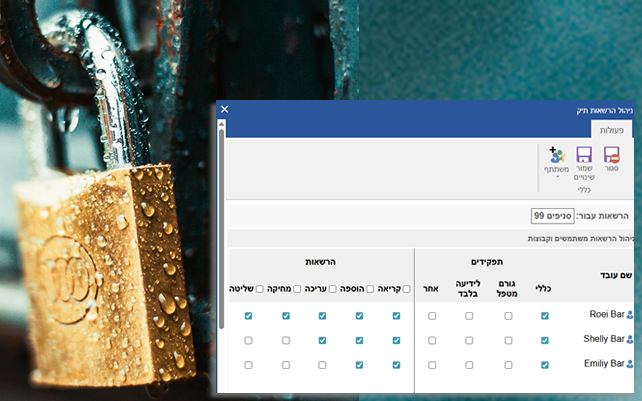The image size is (642, 401).
Task: Click the שמור שינויים save icon
Action: tap(584, 156)
